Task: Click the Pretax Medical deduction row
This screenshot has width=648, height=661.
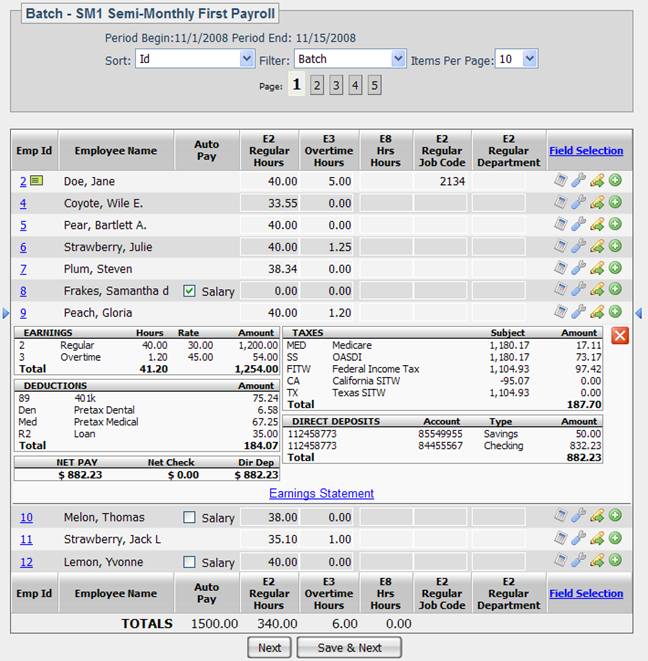Action: click(148, 422)
